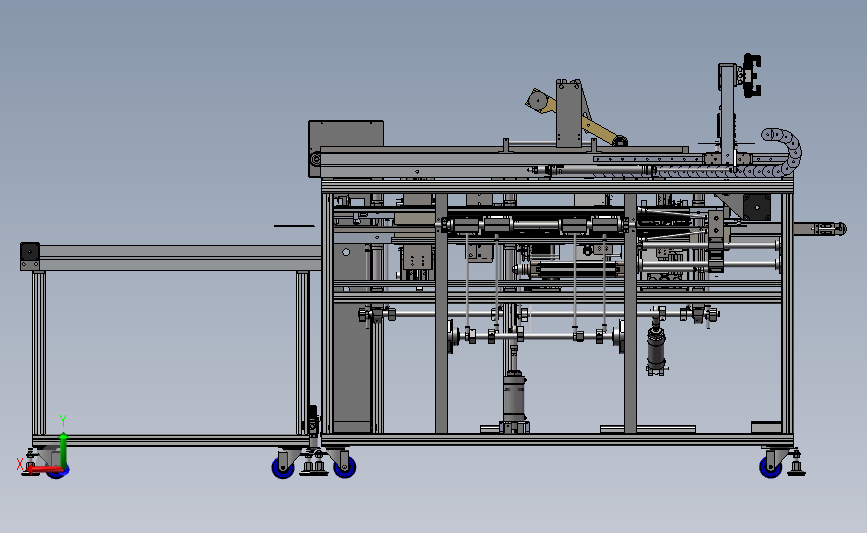
Task: Select the bottom horizontal rail of the main frame
Action: pos(557,440)
